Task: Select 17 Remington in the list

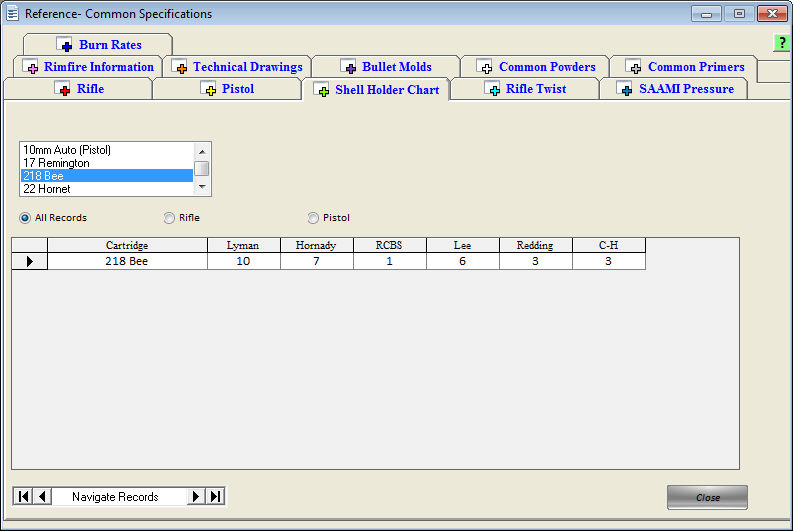Action: (x=107, y=163)
